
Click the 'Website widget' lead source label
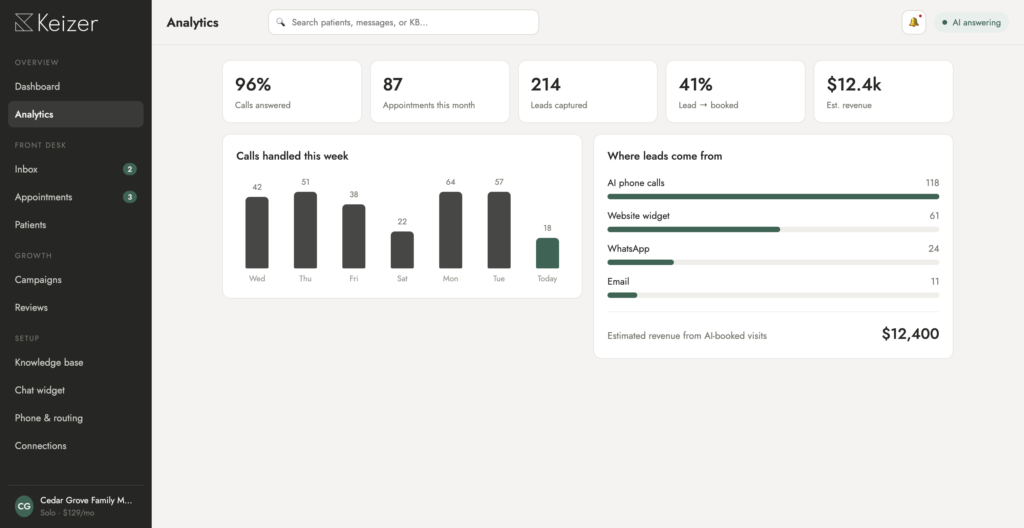pos(638,216)
